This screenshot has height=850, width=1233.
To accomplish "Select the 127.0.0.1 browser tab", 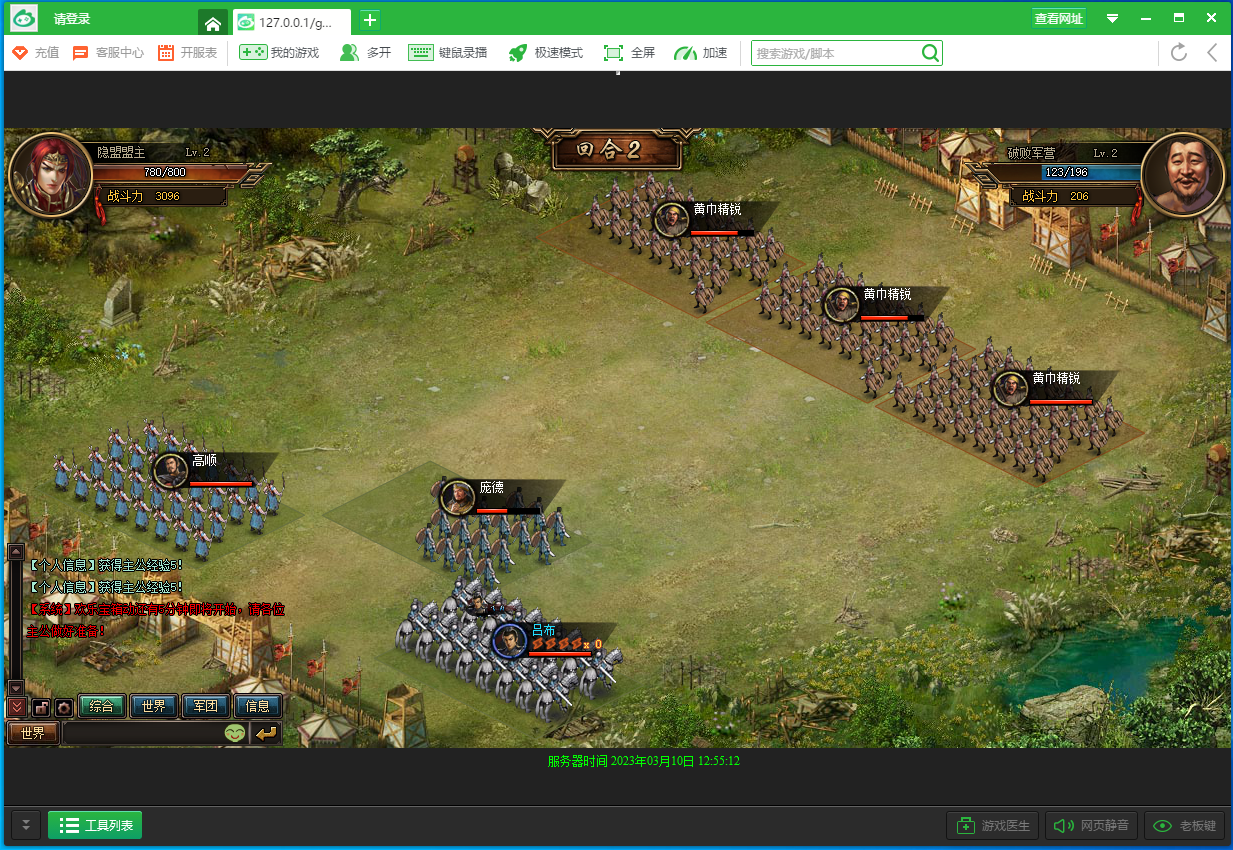I will tap(291, 22).
